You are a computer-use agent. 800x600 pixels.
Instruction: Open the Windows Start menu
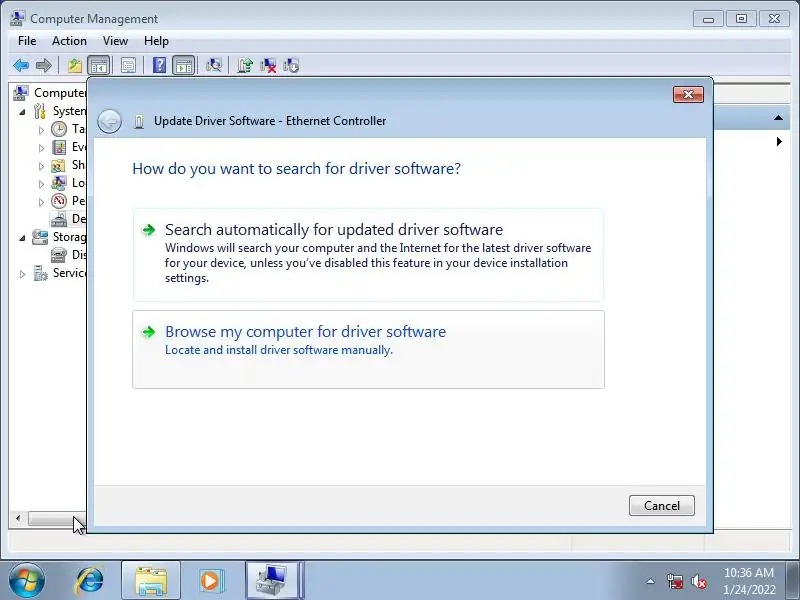click(x=27, y=581)
